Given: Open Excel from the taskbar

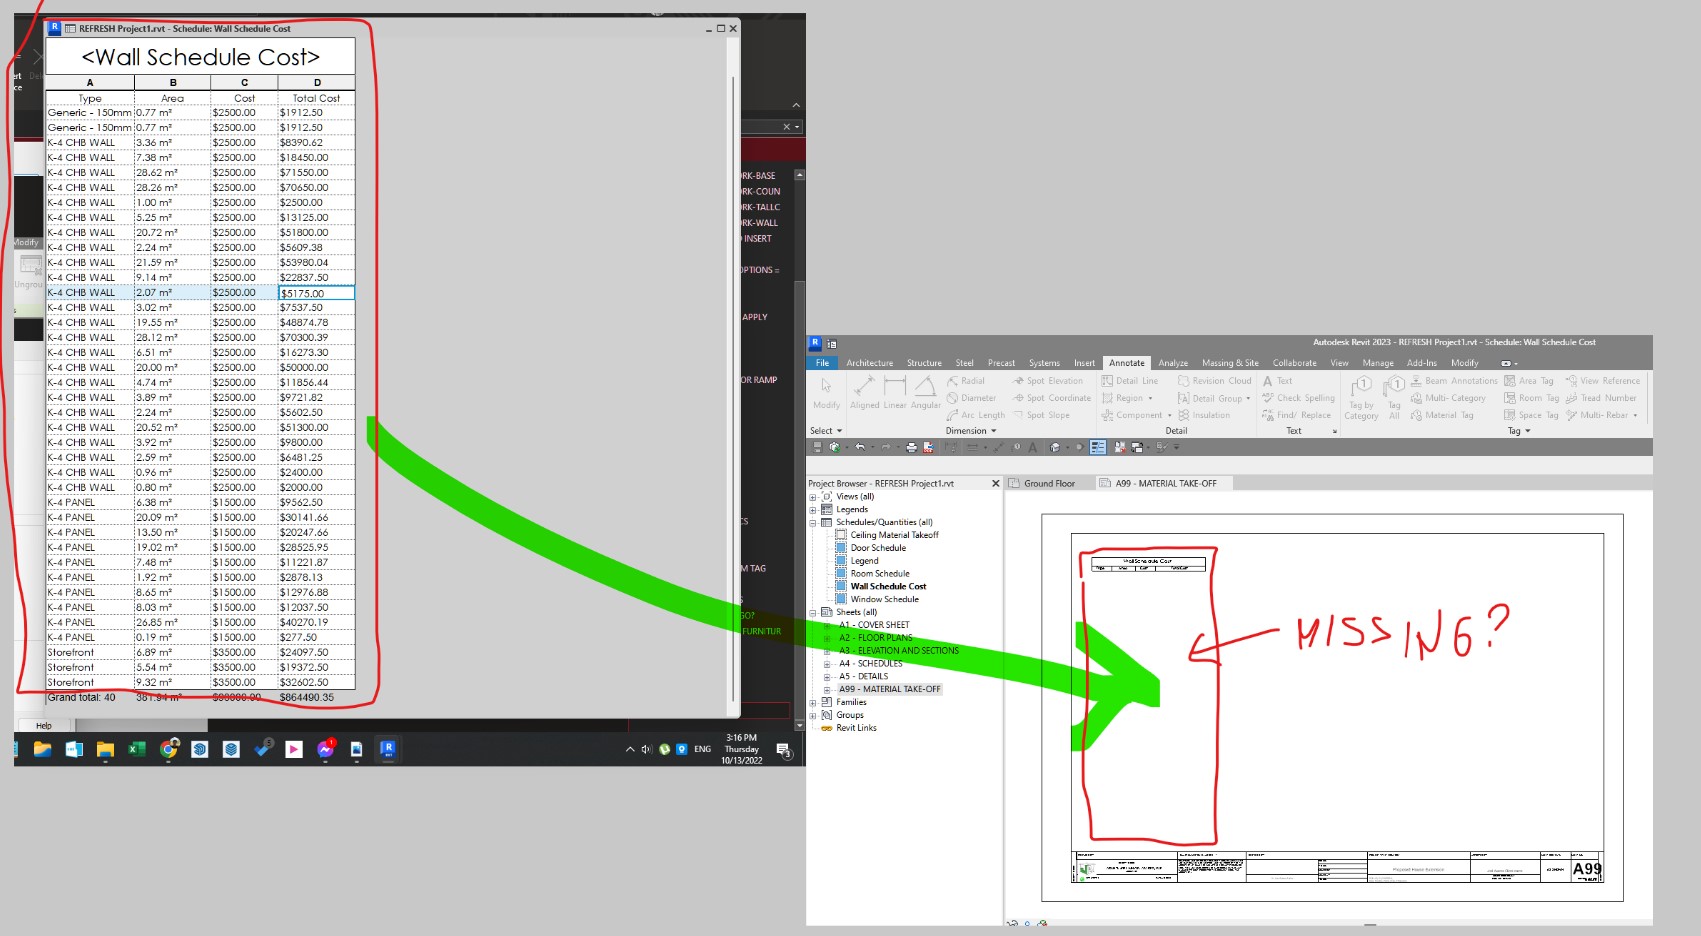Looking at the screenshot, I should coord(135,749).
